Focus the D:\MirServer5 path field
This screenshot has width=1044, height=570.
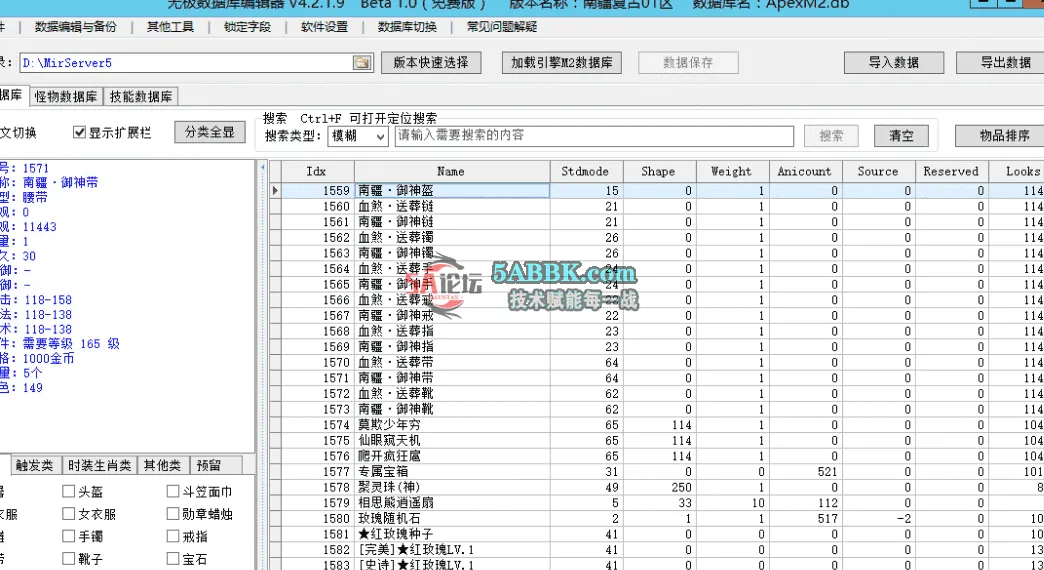pyautogui.click(x=186, y=63)
